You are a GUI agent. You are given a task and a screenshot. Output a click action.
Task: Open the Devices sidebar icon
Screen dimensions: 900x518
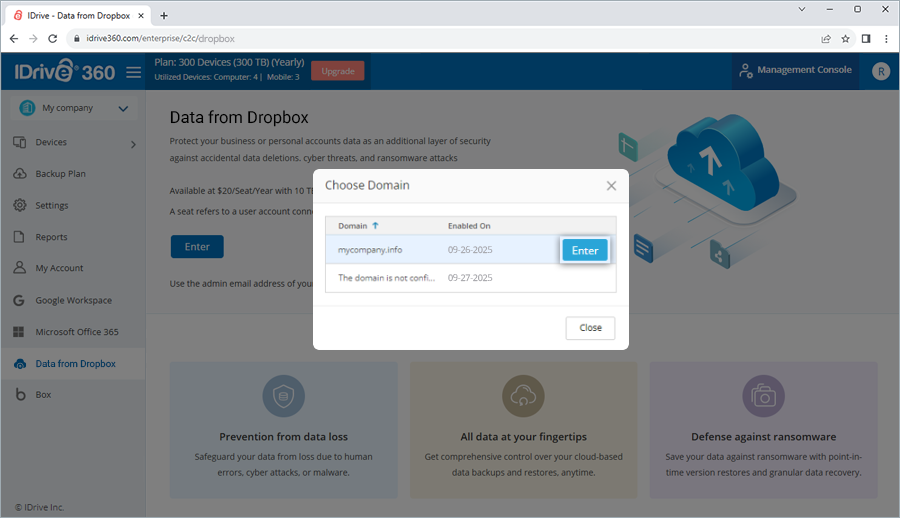[x=20, y=142]
